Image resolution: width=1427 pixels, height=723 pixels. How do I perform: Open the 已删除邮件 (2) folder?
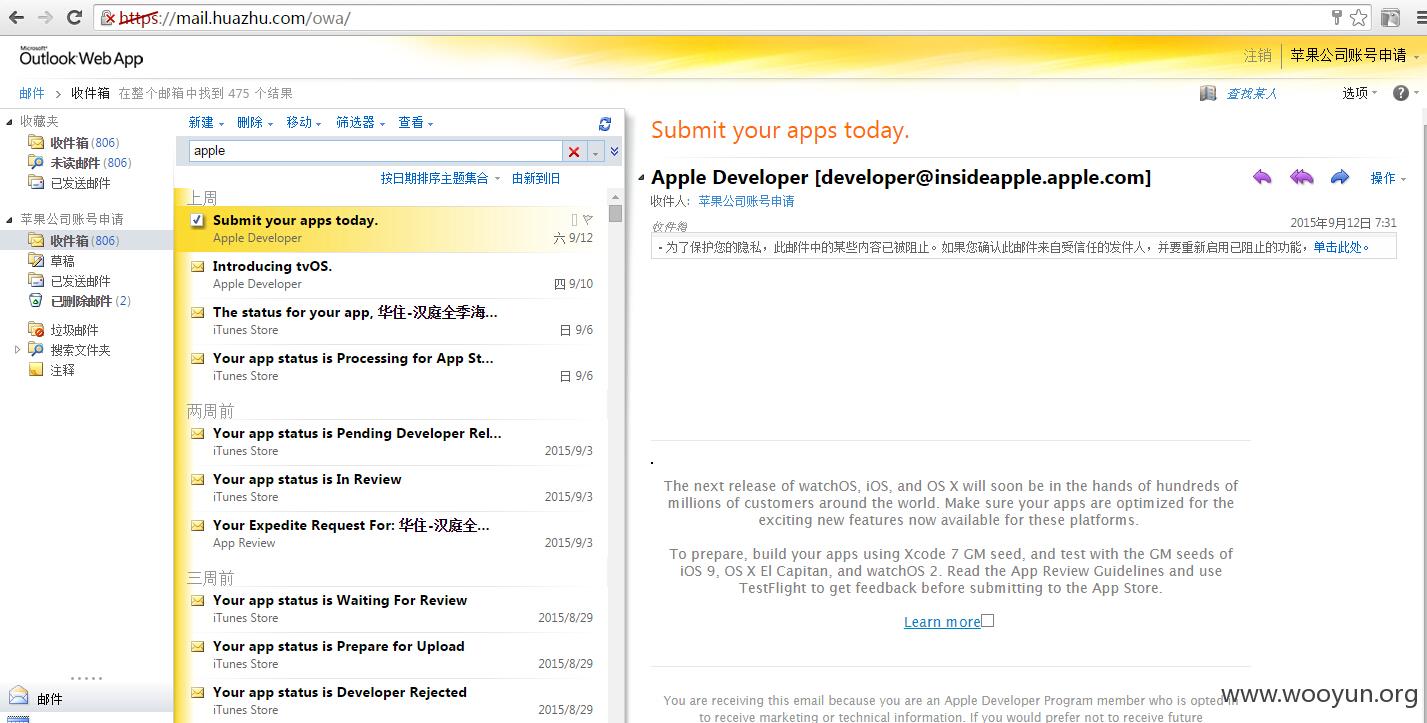click(x=90, y=301)
